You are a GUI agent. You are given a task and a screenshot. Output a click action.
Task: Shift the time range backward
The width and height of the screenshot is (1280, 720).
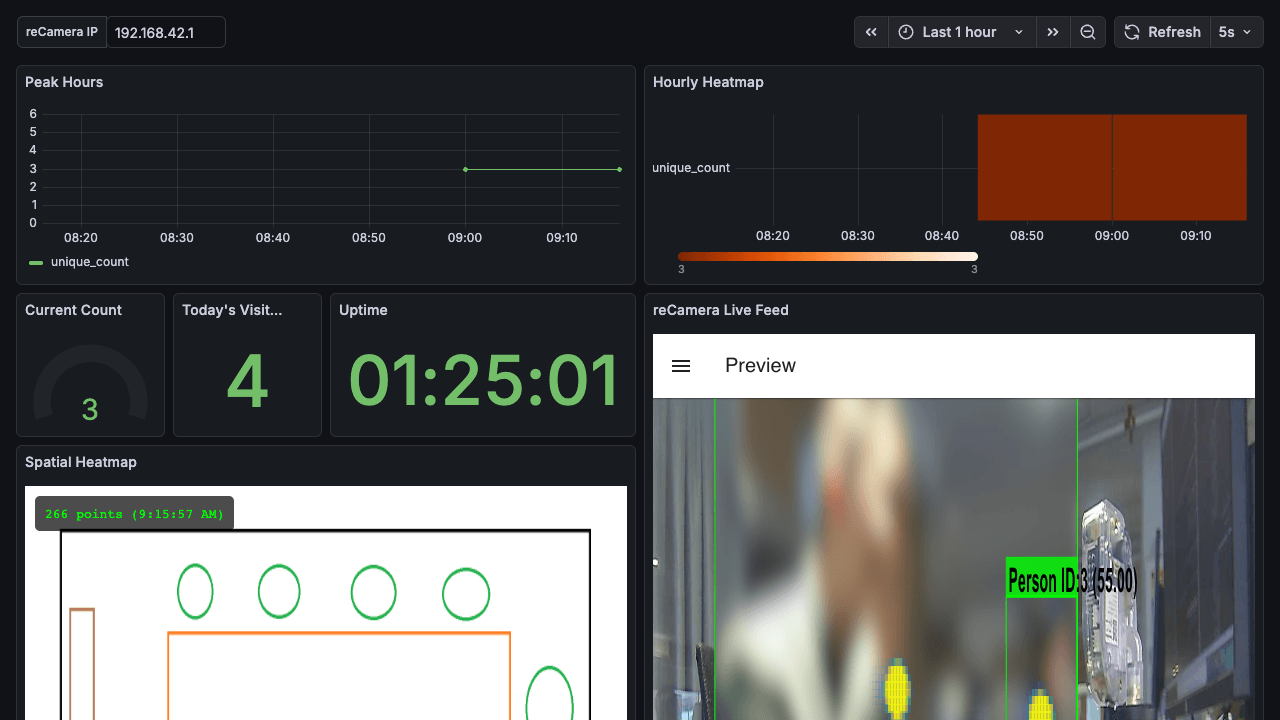click(871, 32)
